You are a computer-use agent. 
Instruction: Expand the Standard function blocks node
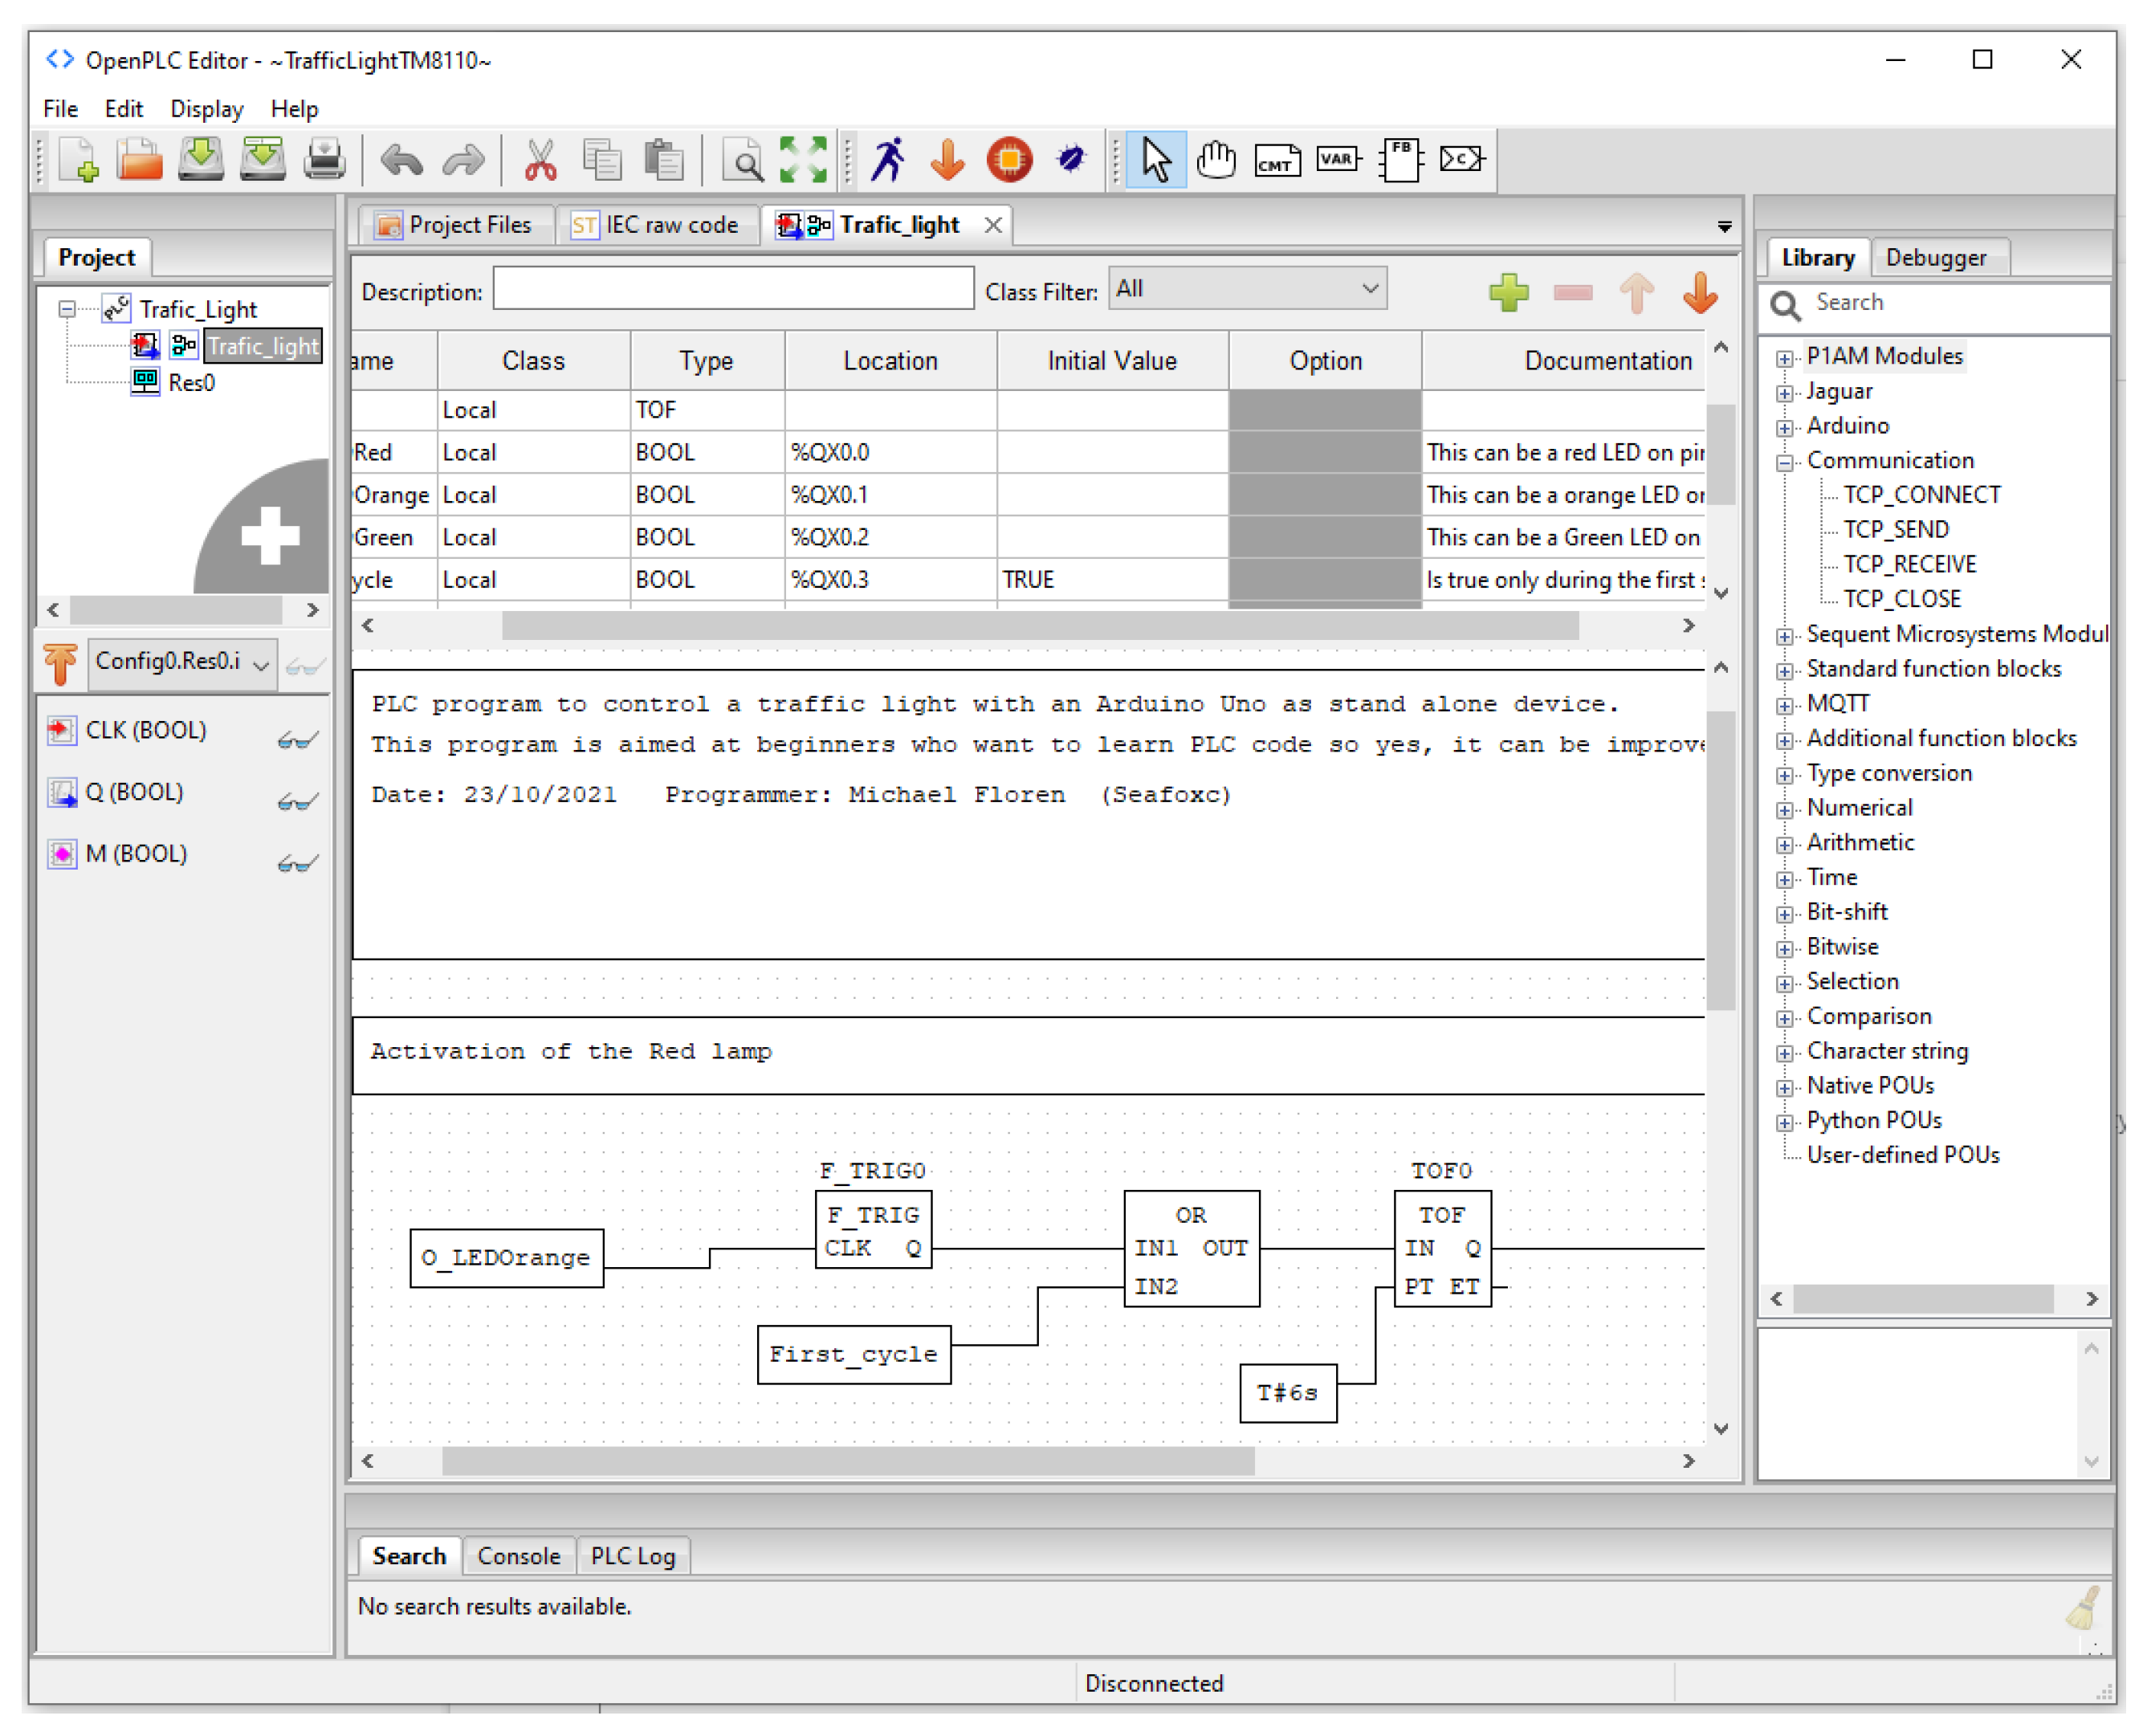click(x=1784, y=670)
